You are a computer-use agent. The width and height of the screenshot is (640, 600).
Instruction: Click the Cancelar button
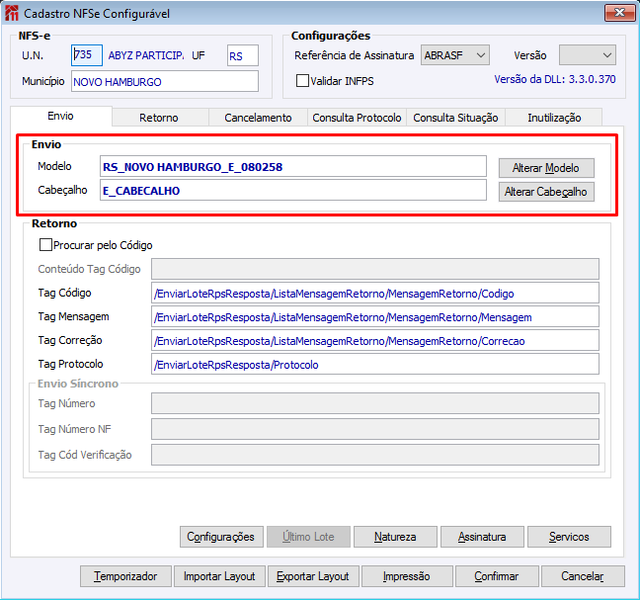tap(583, 576)
